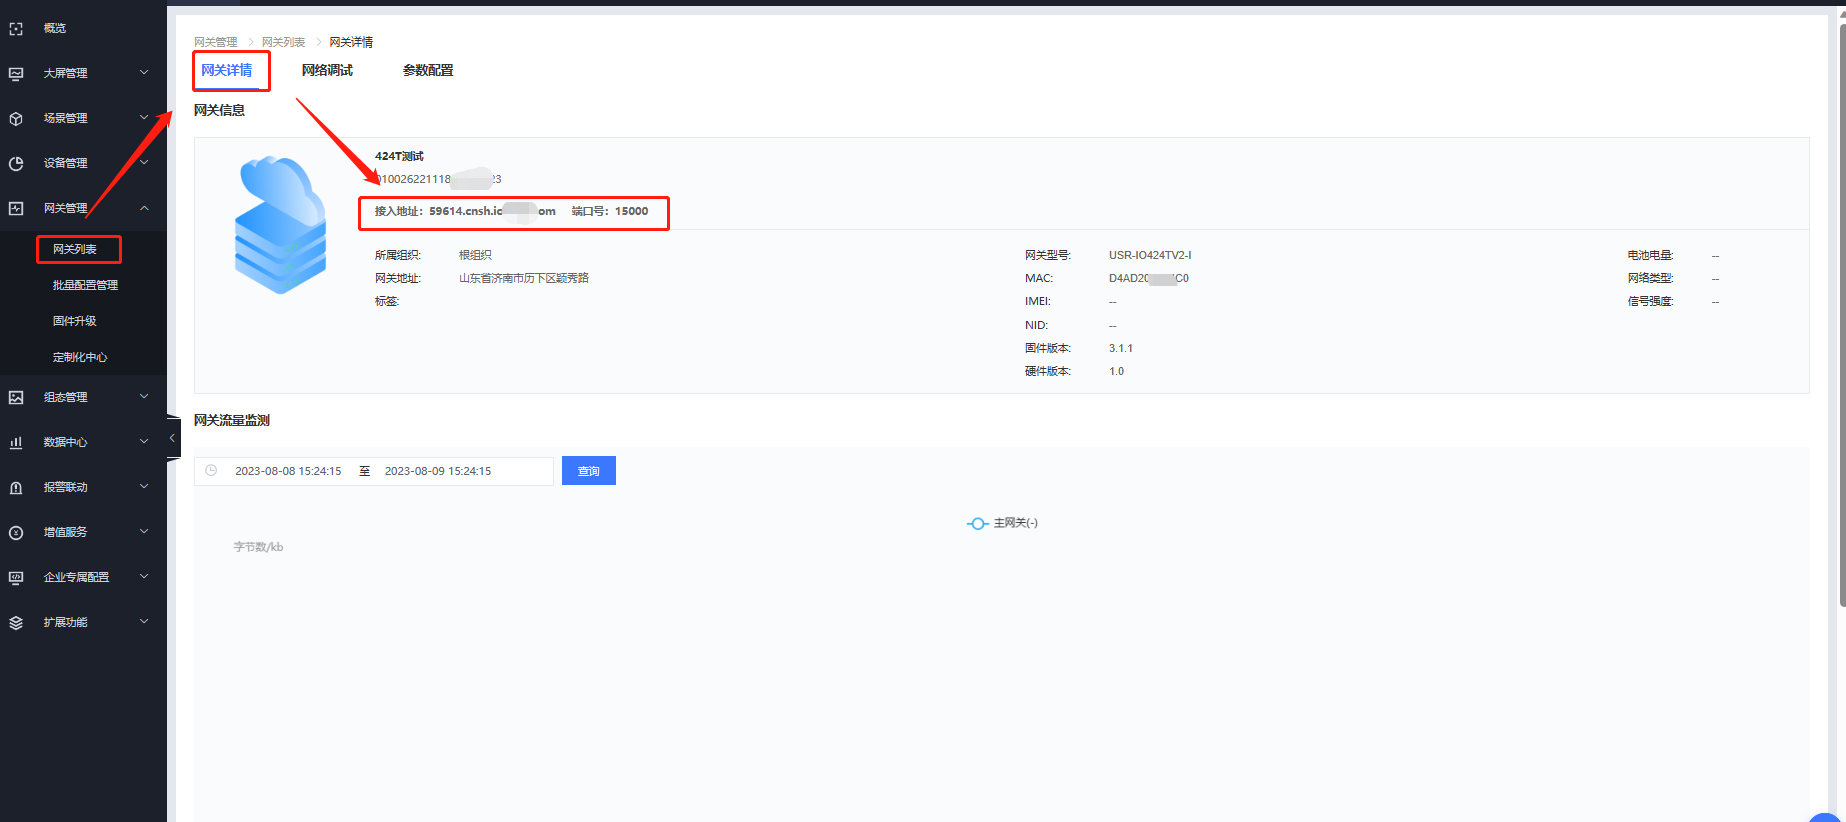Screen dimensions: 1846x822
Task: Open 固件升级 in sidebar submenu
Action: point(75,321)
